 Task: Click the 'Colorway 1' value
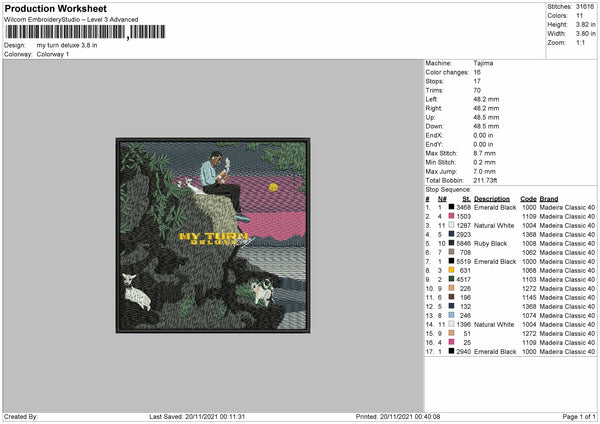53,54
